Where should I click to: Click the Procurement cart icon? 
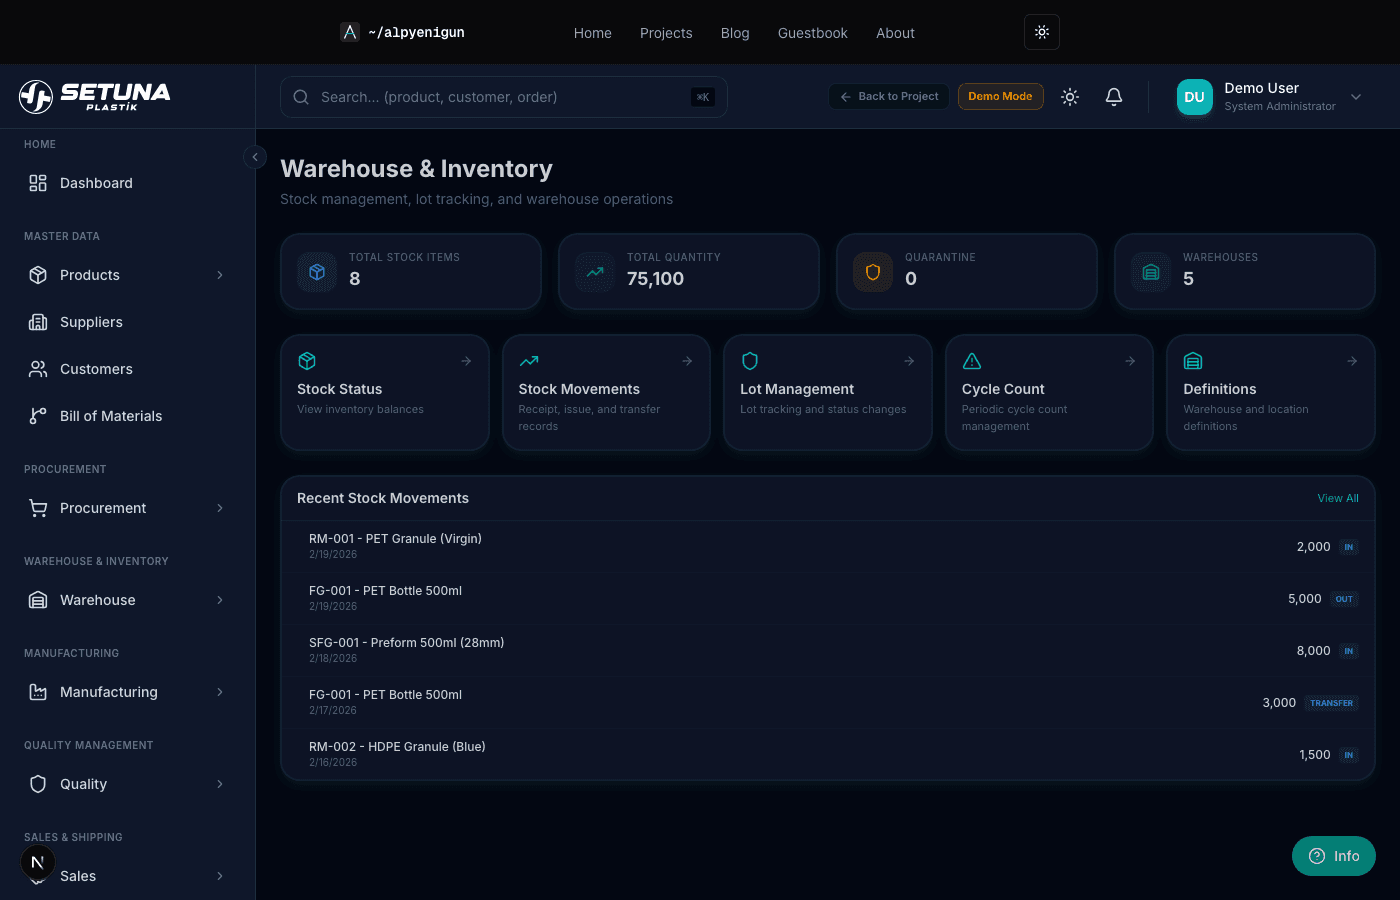coord(38,508)
